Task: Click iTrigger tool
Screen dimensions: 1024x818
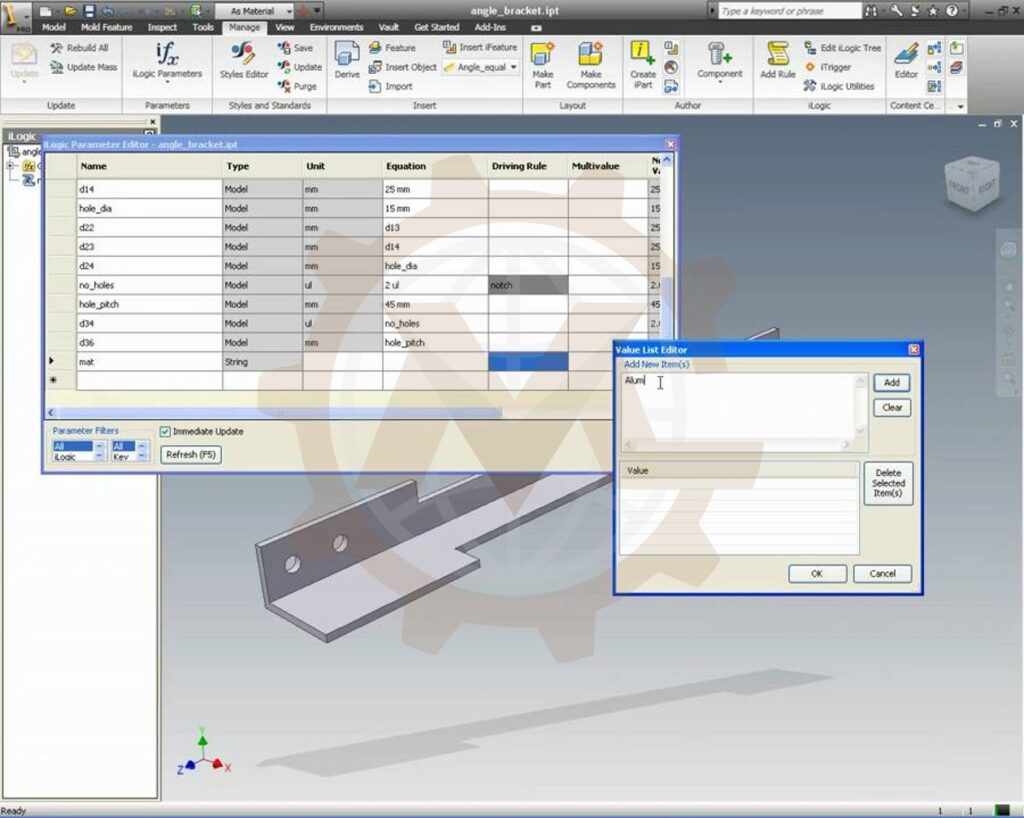Action: tap(827, 67)
